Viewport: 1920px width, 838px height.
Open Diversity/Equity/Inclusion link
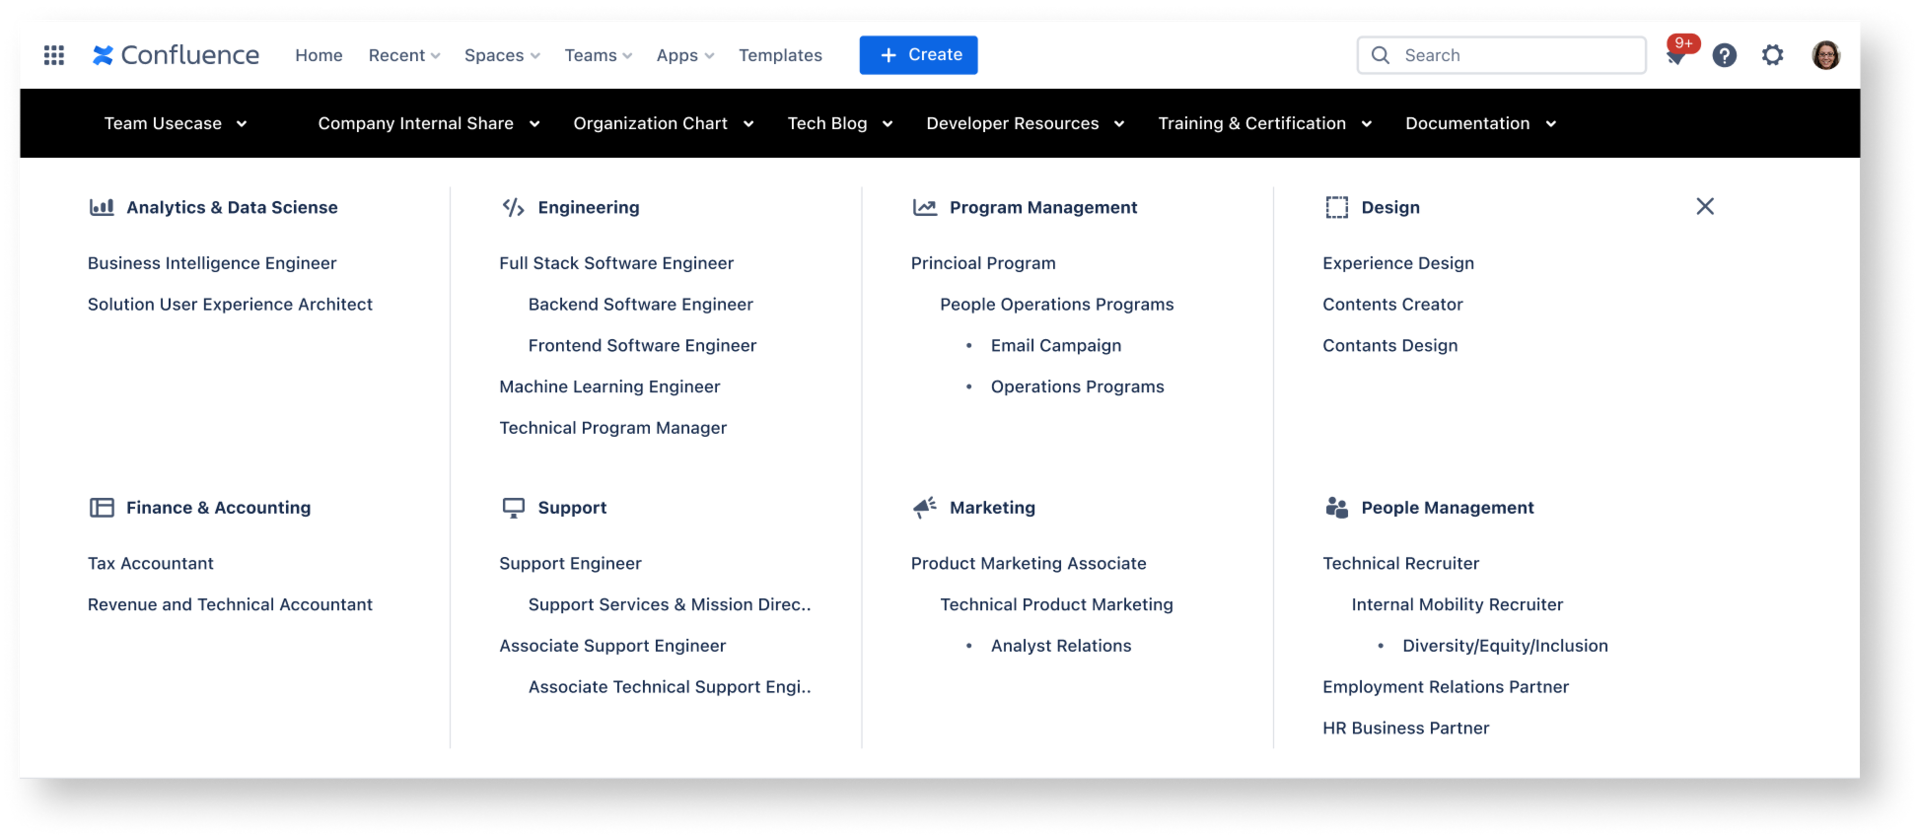[x=1505, y=645]
